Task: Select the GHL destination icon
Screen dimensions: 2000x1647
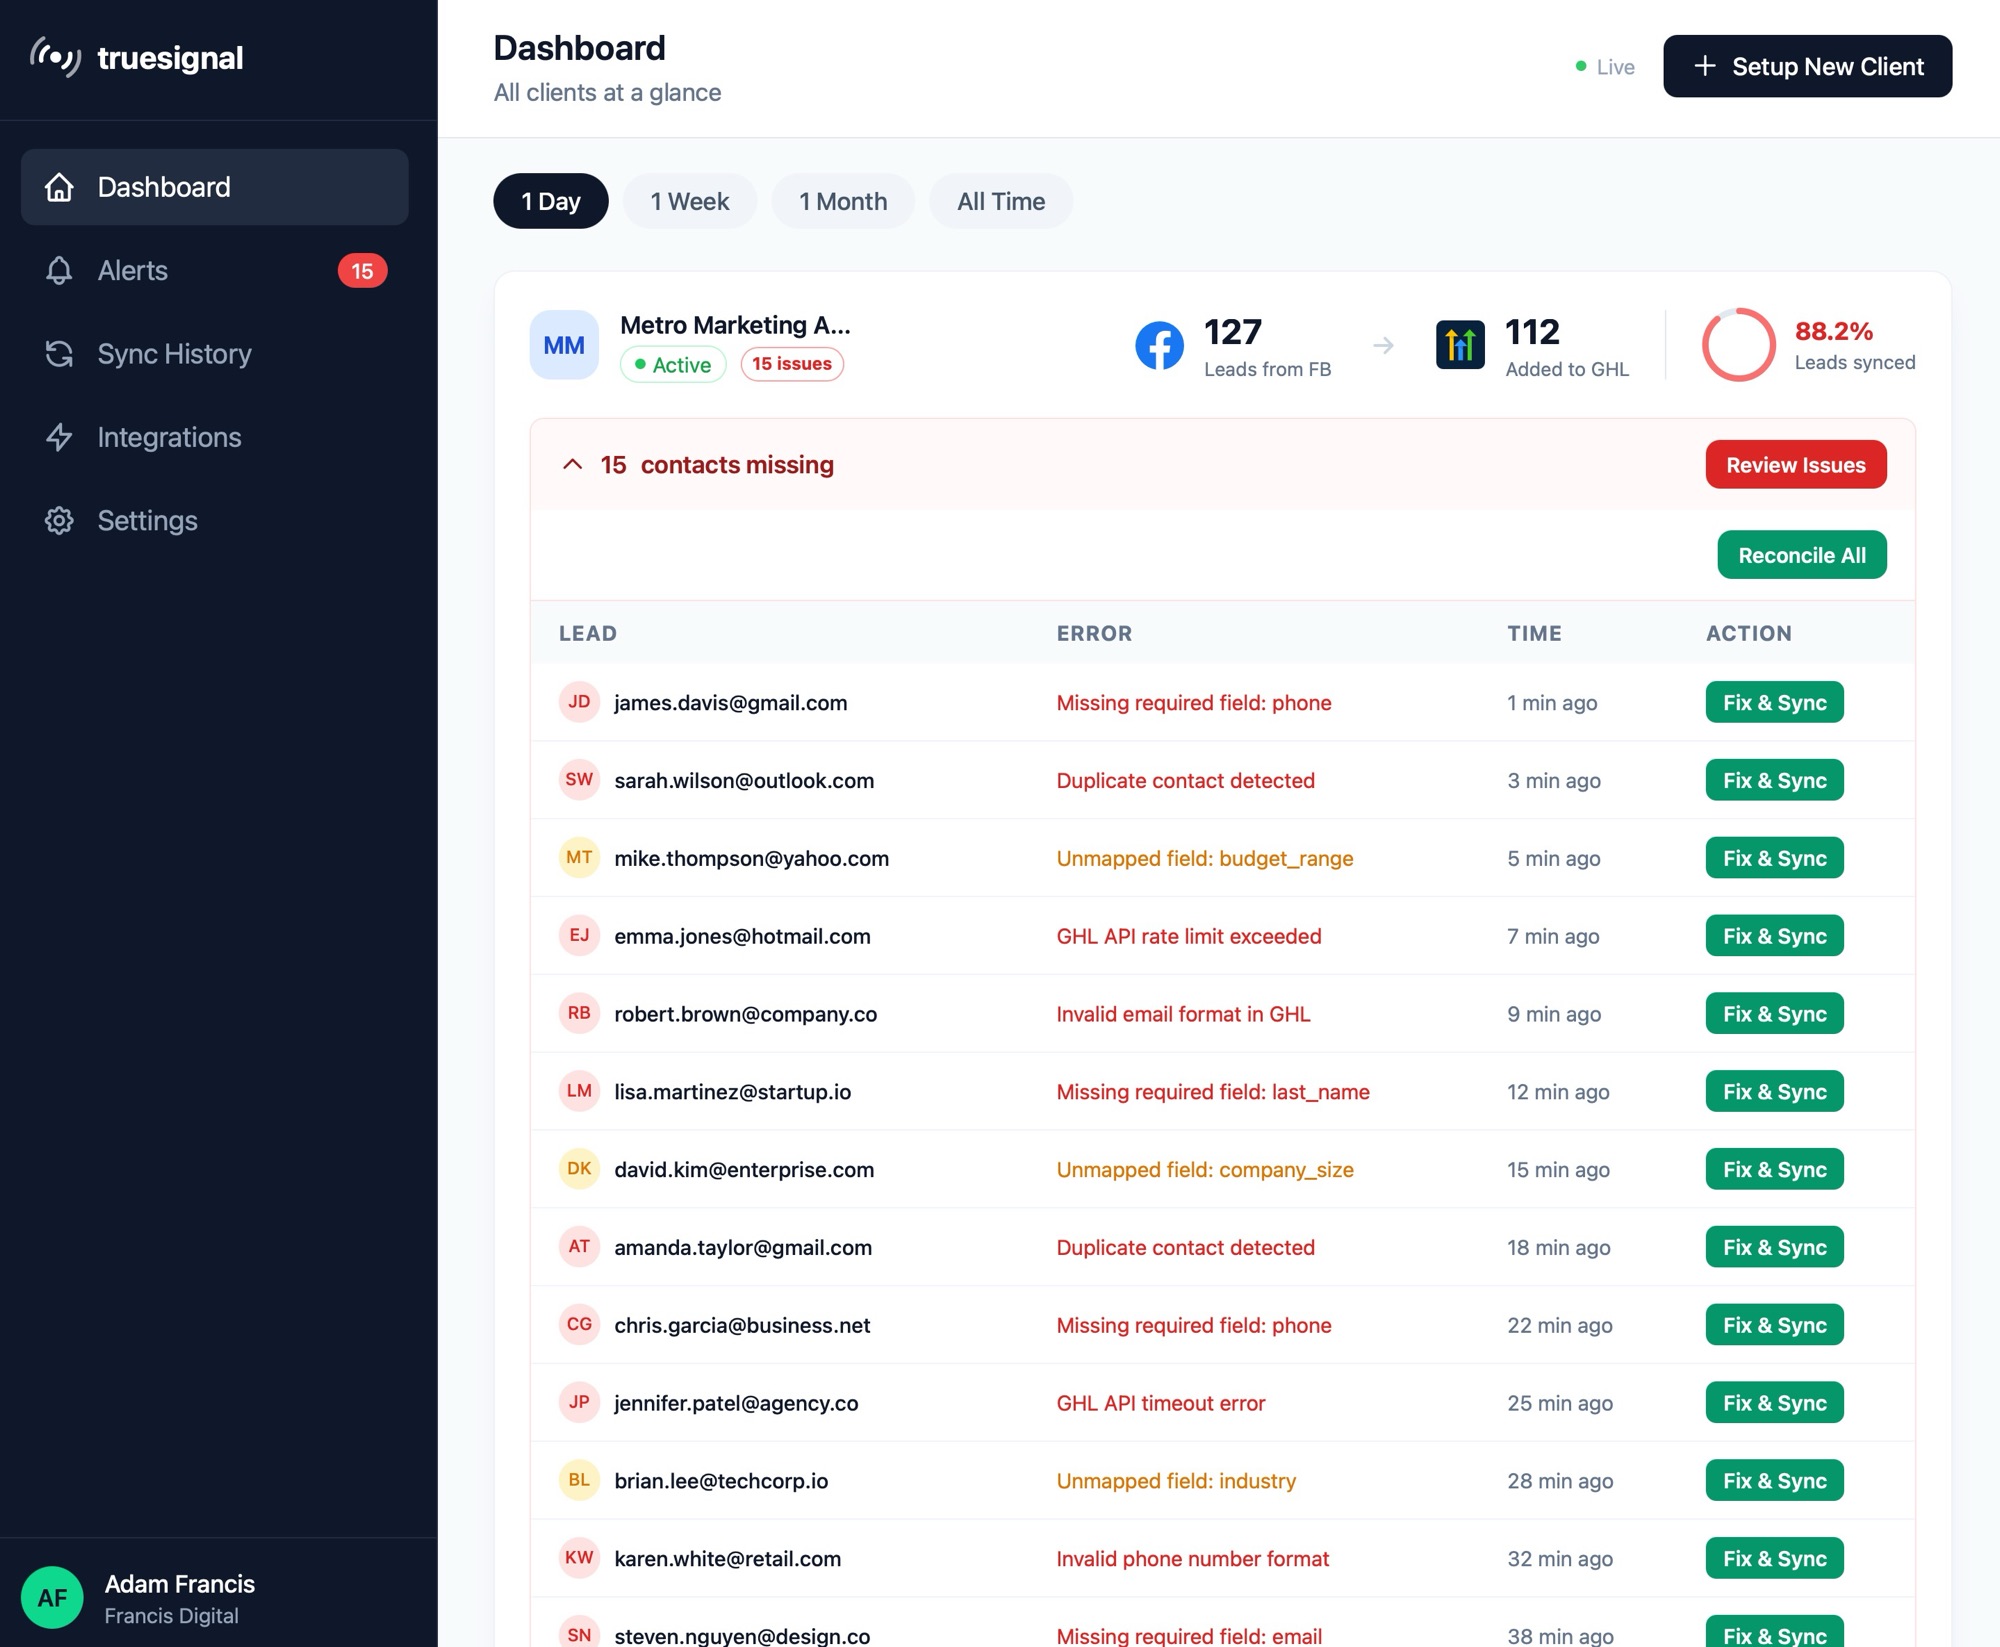Action: coord(1460,344)
